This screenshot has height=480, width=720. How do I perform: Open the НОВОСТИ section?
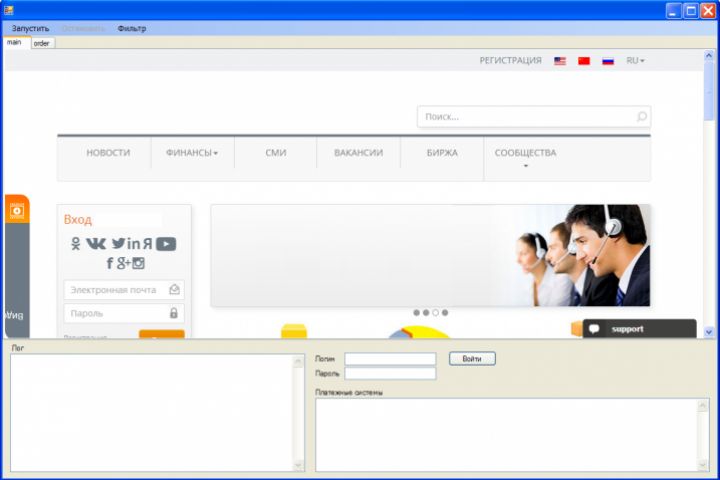108,152
